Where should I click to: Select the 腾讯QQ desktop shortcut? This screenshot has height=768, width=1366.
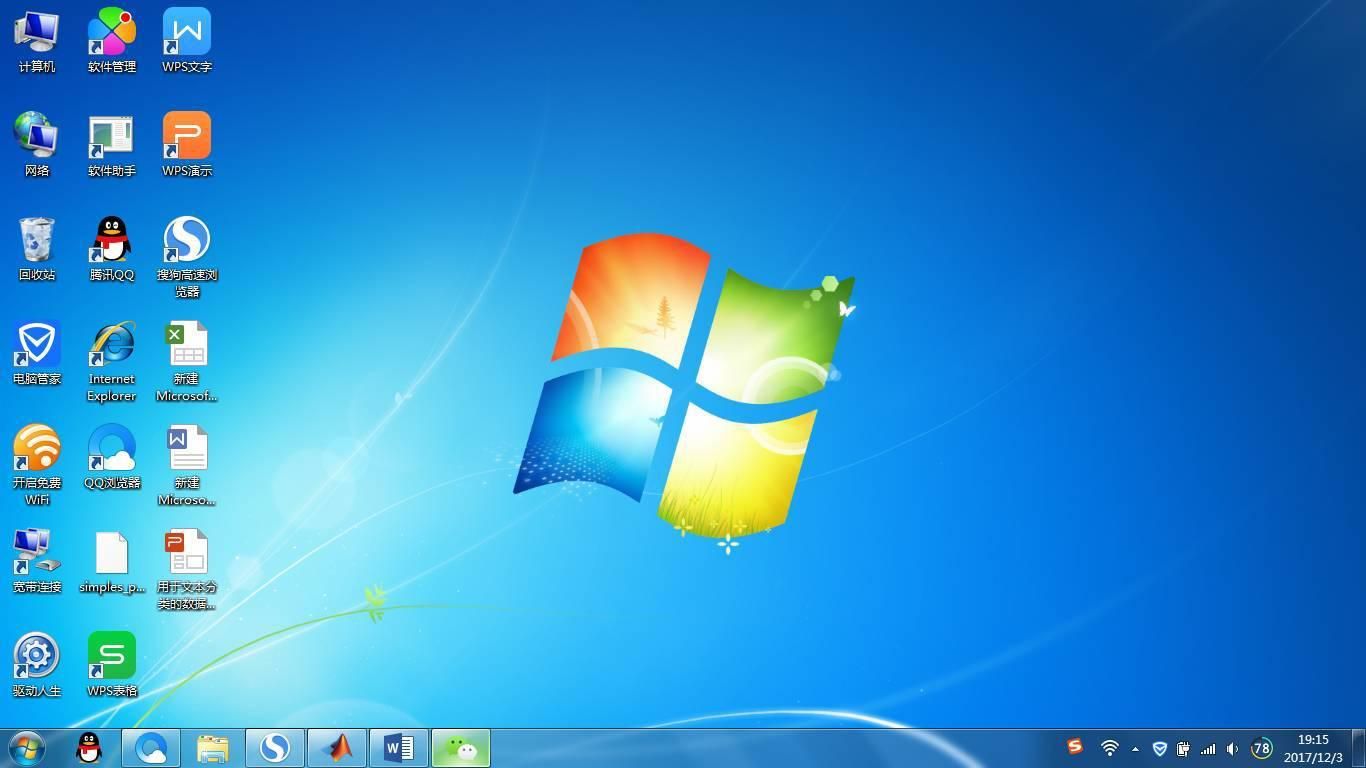(x=112, y=249)
